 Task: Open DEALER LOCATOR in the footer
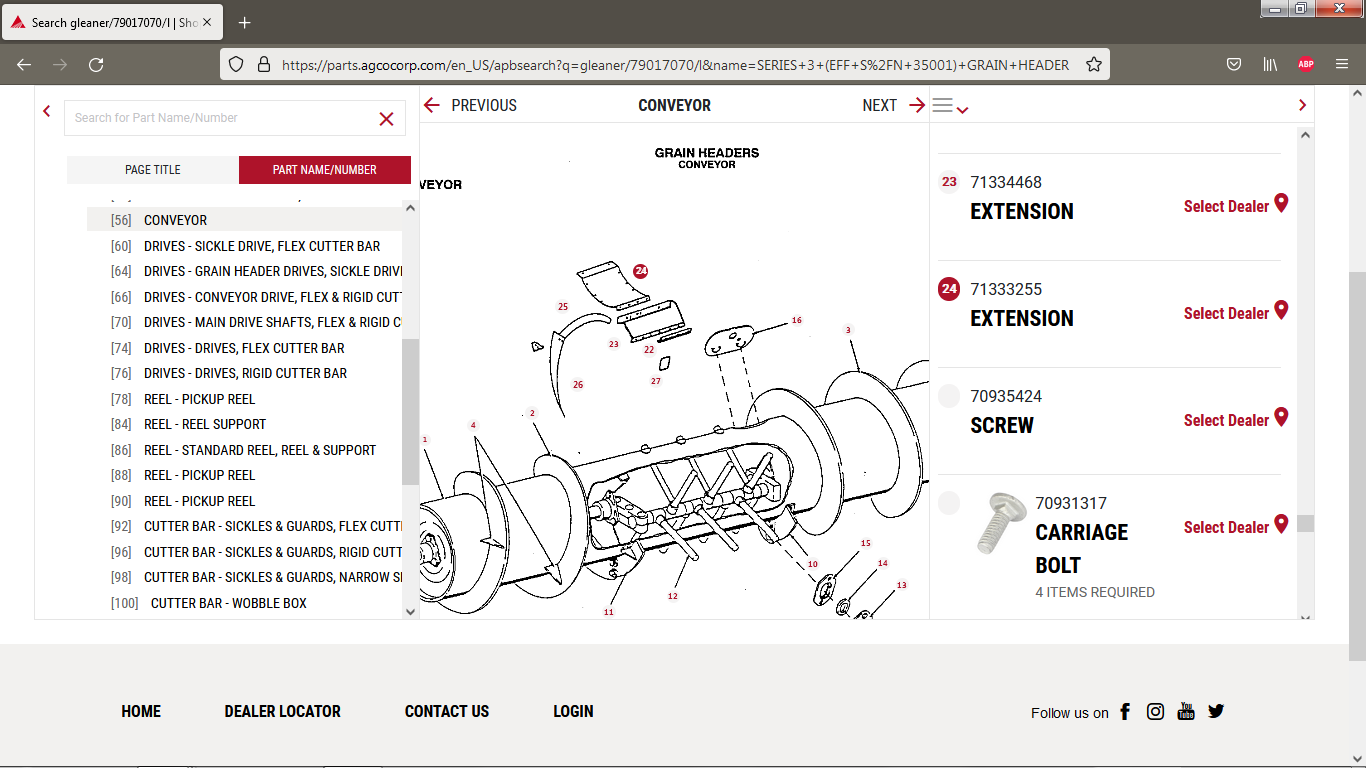(283, 712)
